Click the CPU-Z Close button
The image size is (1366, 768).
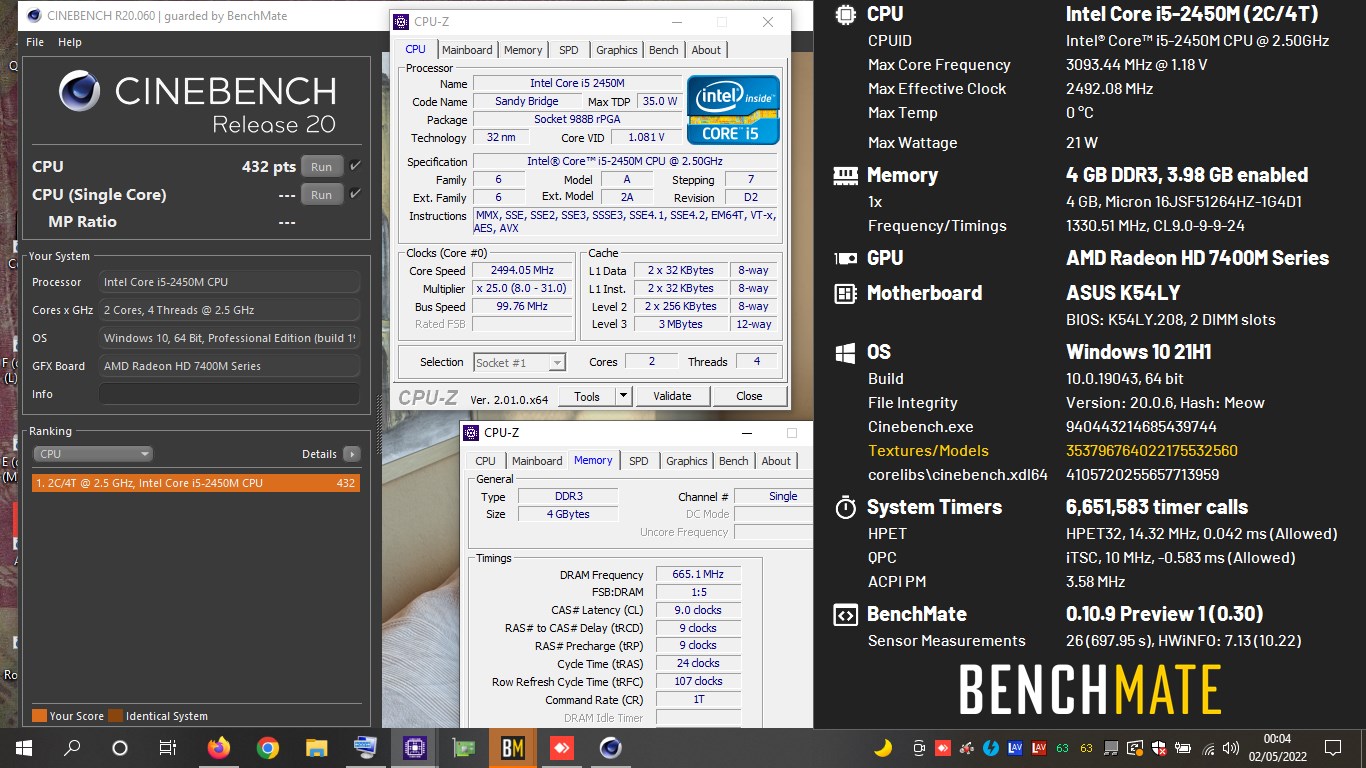click(749, 396)
